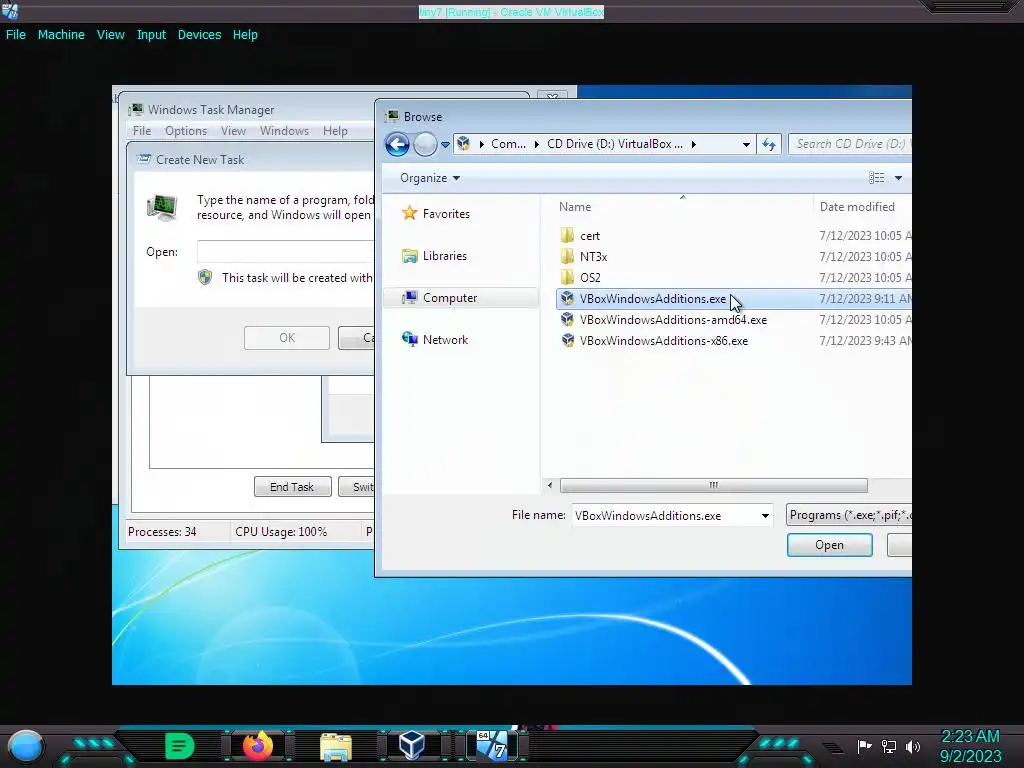Open the Organize menu
Viewport: 1024px width, 768px height.
coord(430,178)
